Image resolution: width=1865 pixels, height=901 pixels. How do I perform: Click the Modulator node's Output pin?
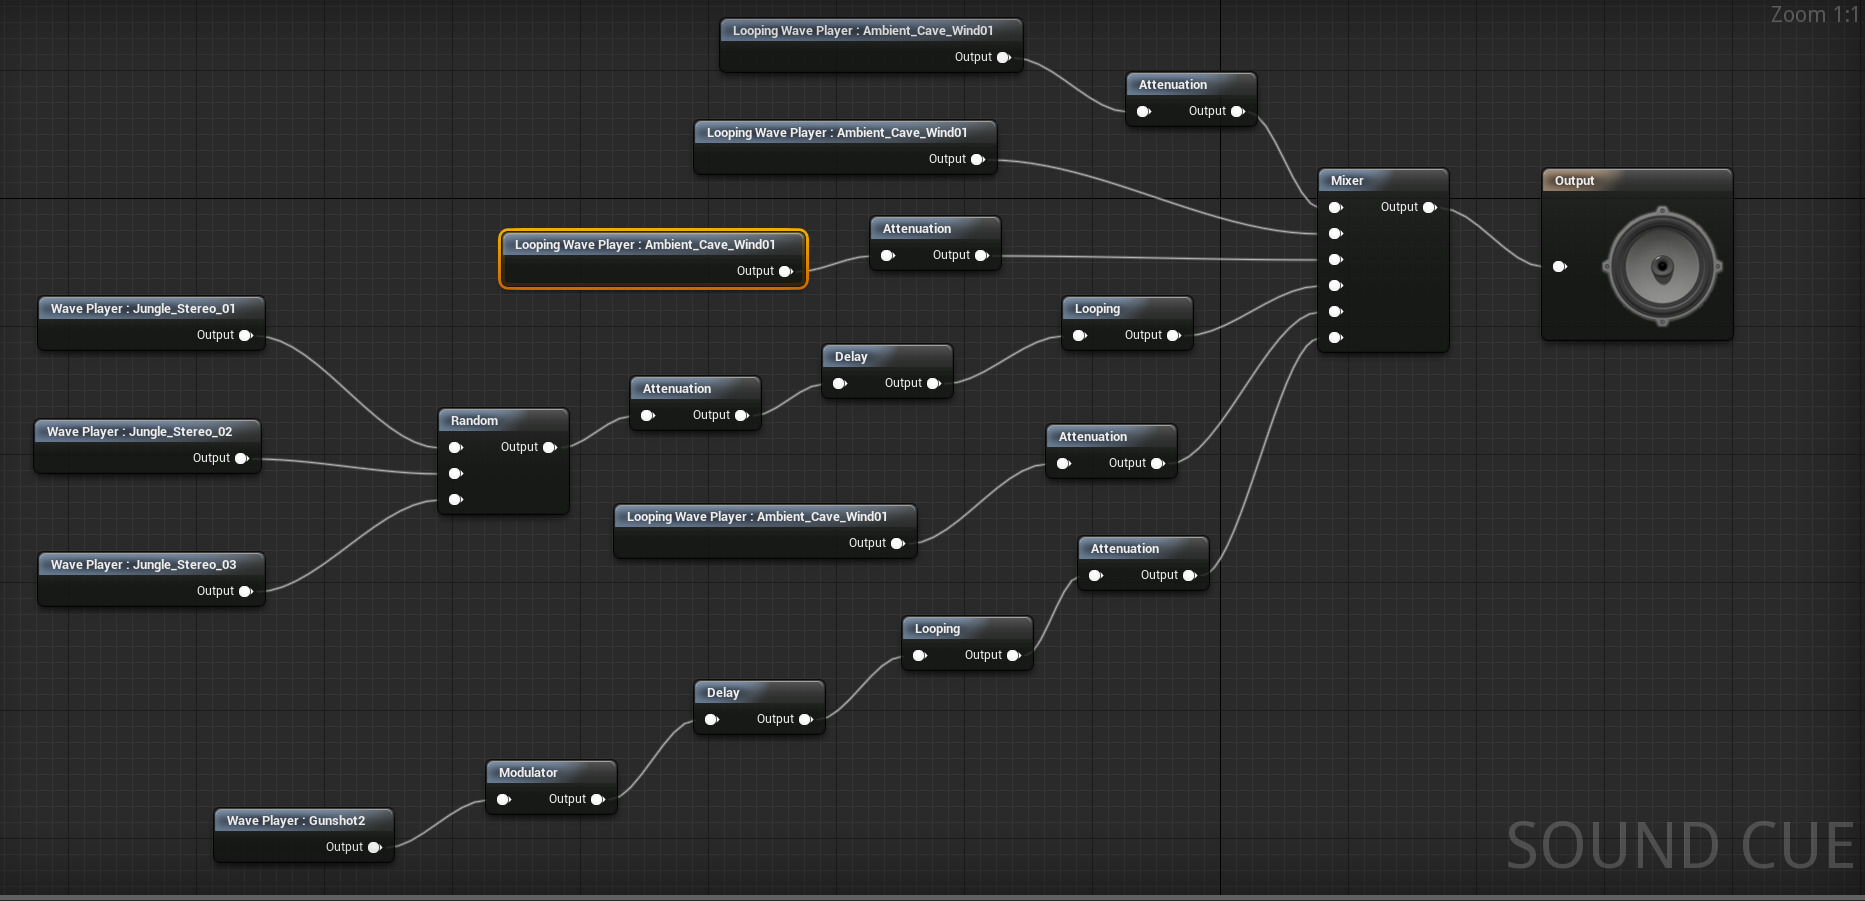tap(600, 799)
